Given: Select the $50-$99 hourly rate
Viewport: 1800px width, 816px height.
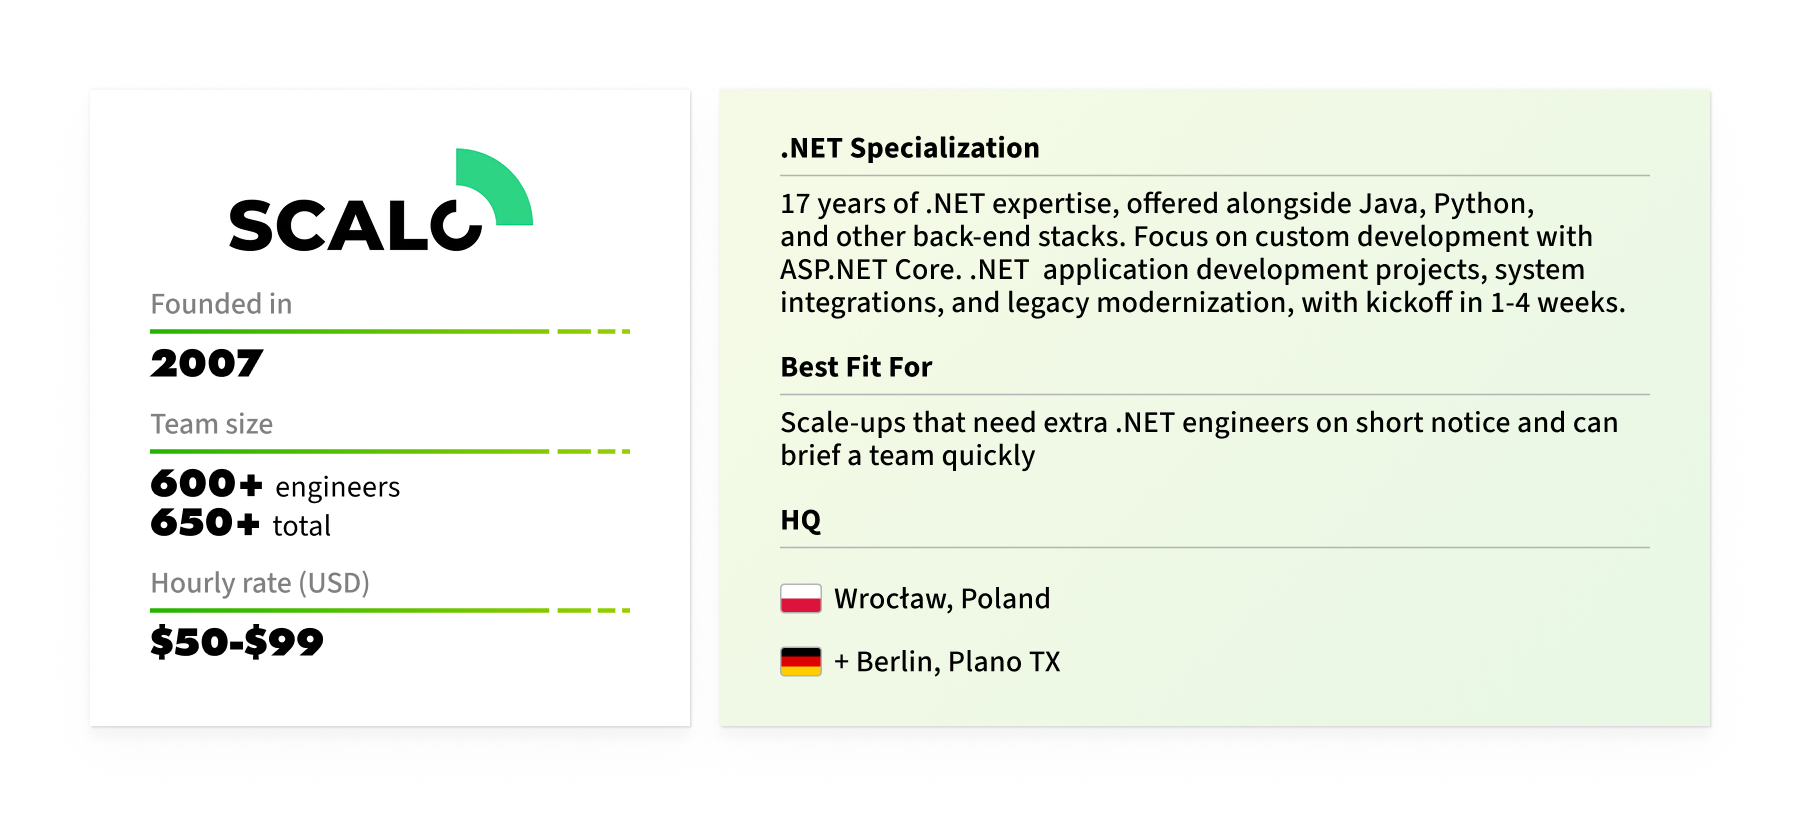Looking at the screenshot, I should tap(237, 642).
